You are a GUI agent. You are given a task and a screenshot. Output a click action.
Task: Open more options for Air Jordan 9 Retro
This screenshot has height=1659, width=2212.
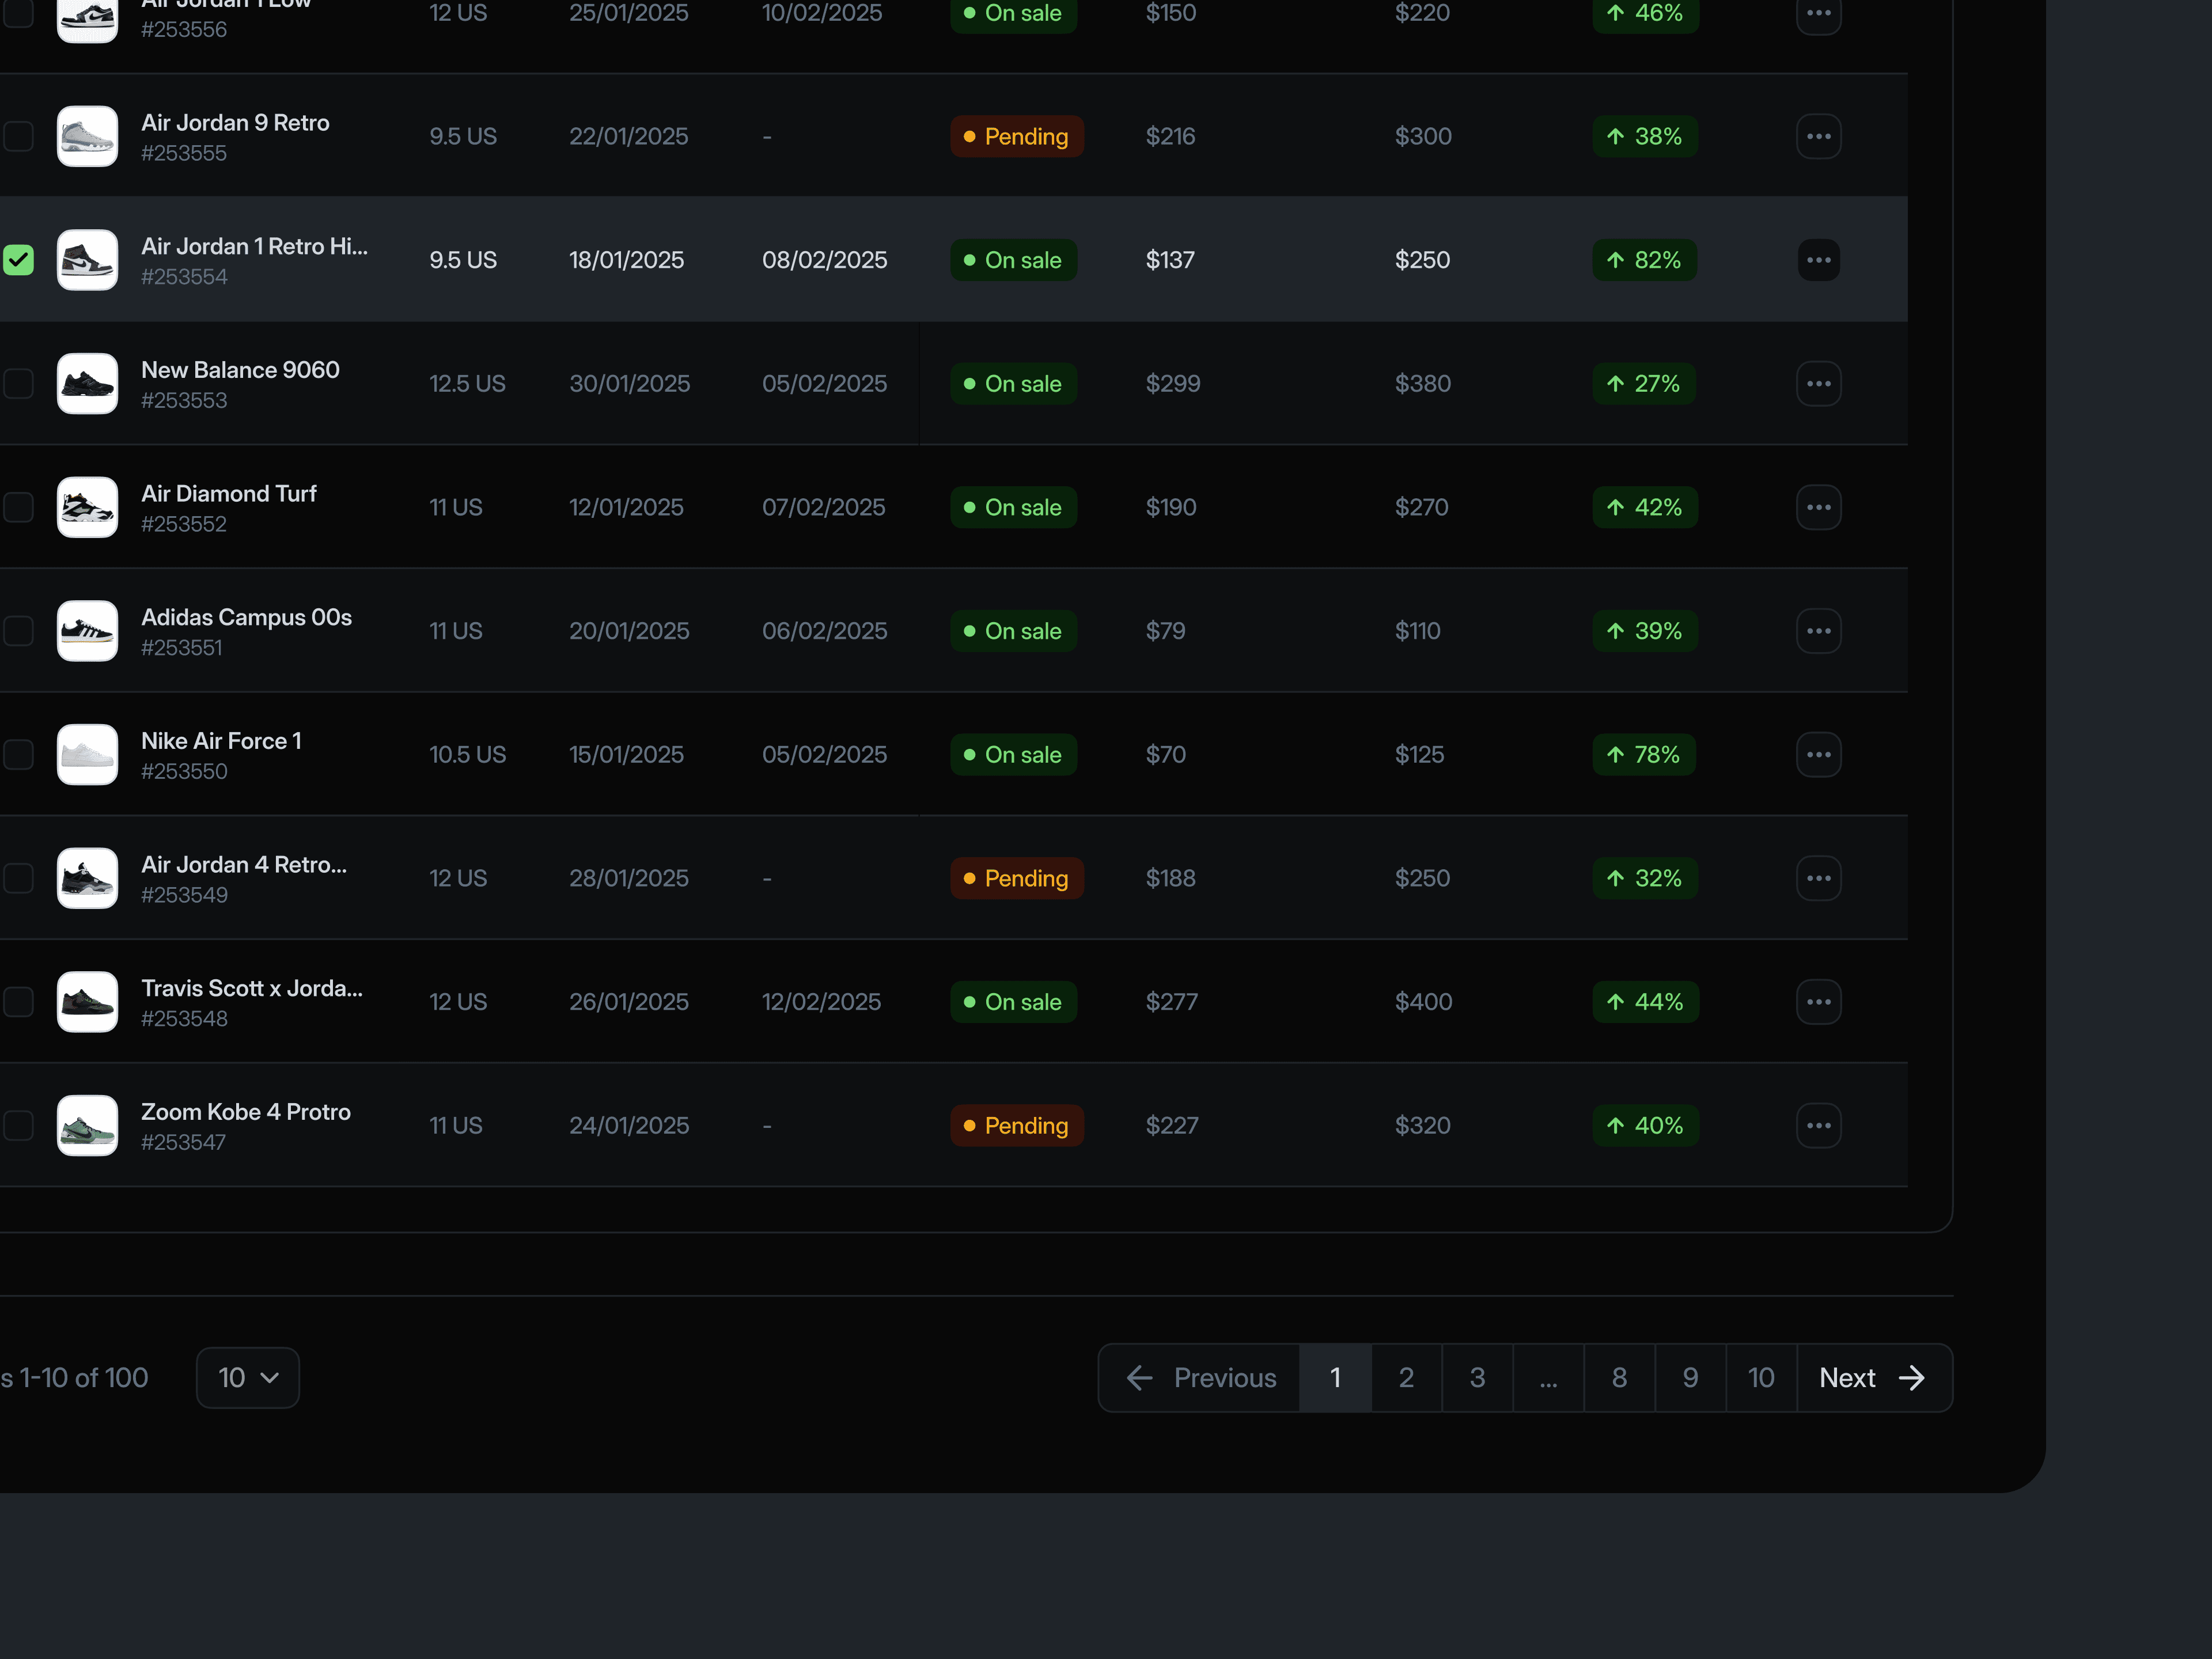(x=1818, y=136)
